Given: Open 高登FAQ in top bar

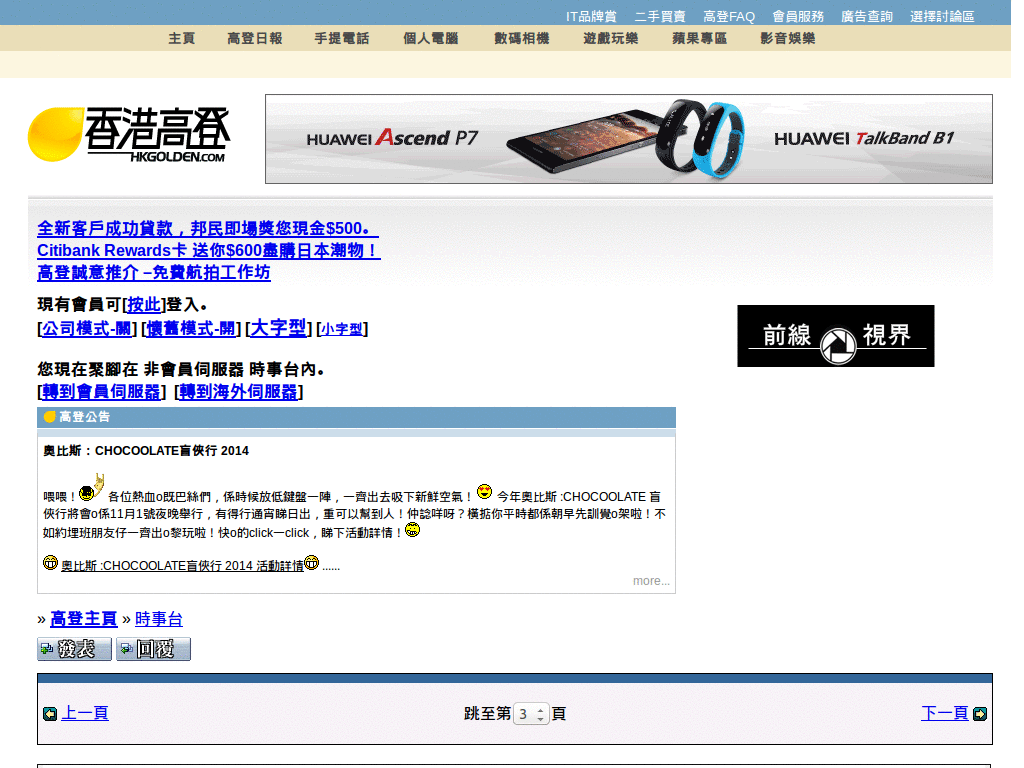Looking at the screenshot, I should tap(729, 16).
